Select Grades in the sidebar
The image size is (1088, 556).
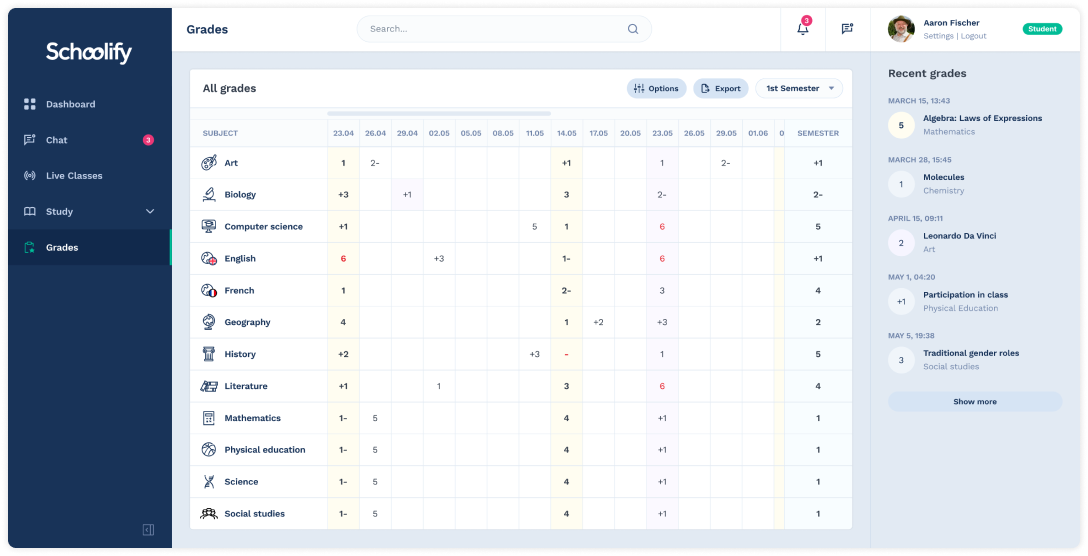(x=89, y=247)
